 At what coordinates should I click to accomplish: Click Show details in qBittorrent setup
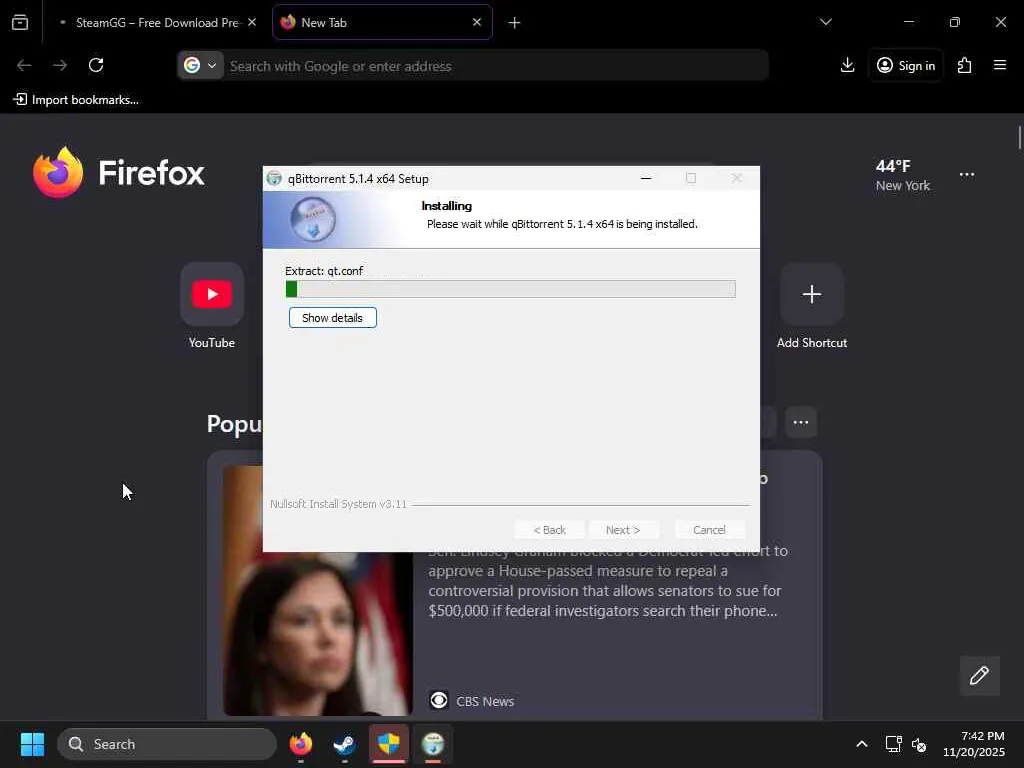click(x=332, y=318)
